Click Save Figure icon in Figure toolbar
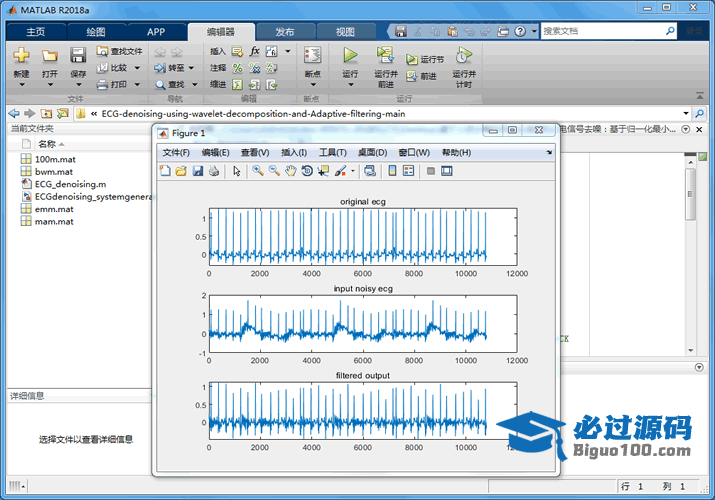This screenshot has width=715, height=500. pos(197,171)
